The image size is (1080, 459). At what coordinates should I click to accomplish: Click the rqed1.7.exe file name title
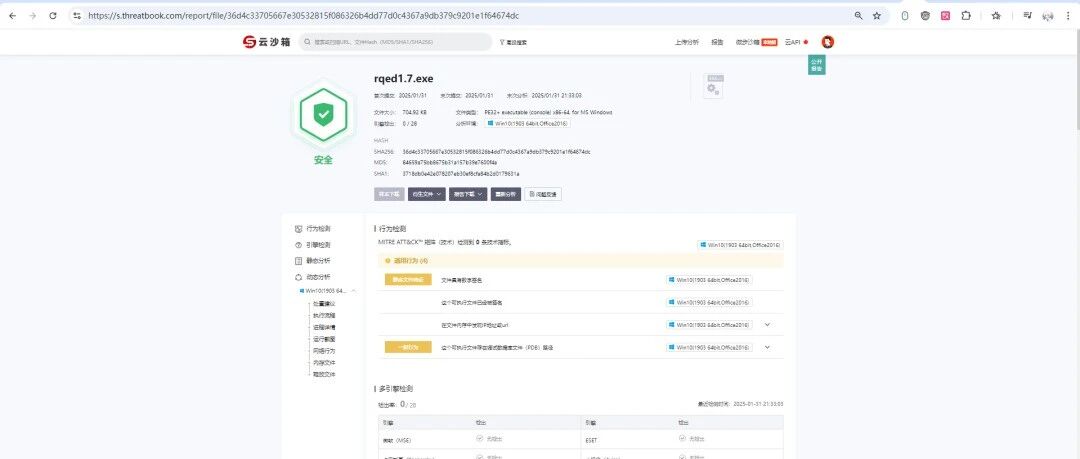[x=404, y=79]
